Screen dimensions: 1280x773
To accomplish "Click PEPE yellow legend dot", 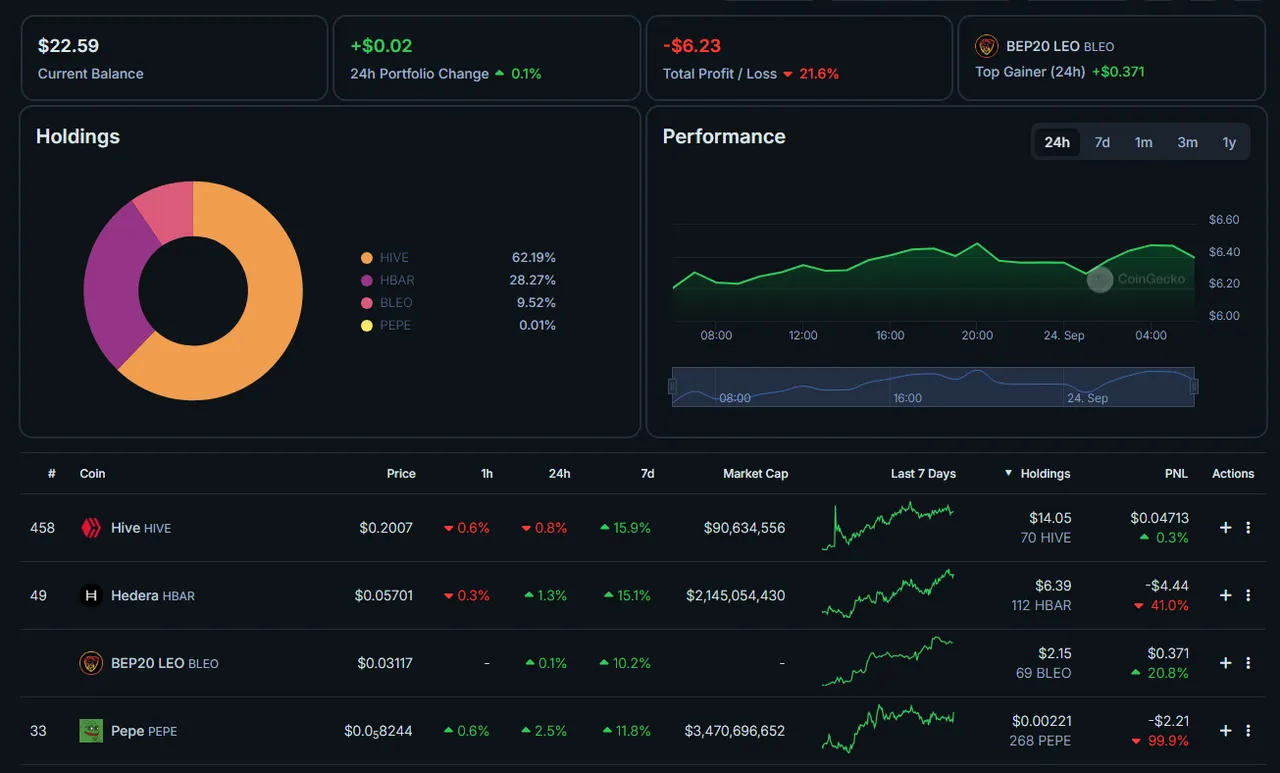I will tap(367, 326).
